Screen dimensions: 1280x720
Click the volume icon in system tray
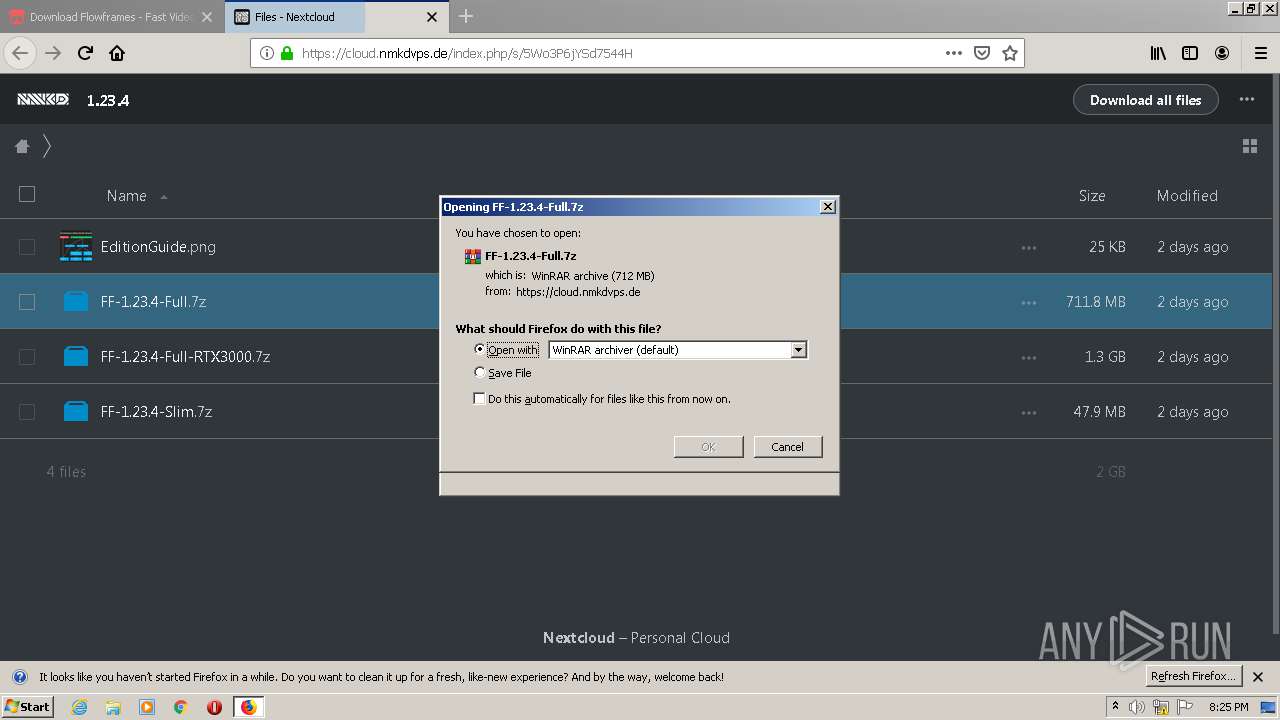click(1137, 707)
